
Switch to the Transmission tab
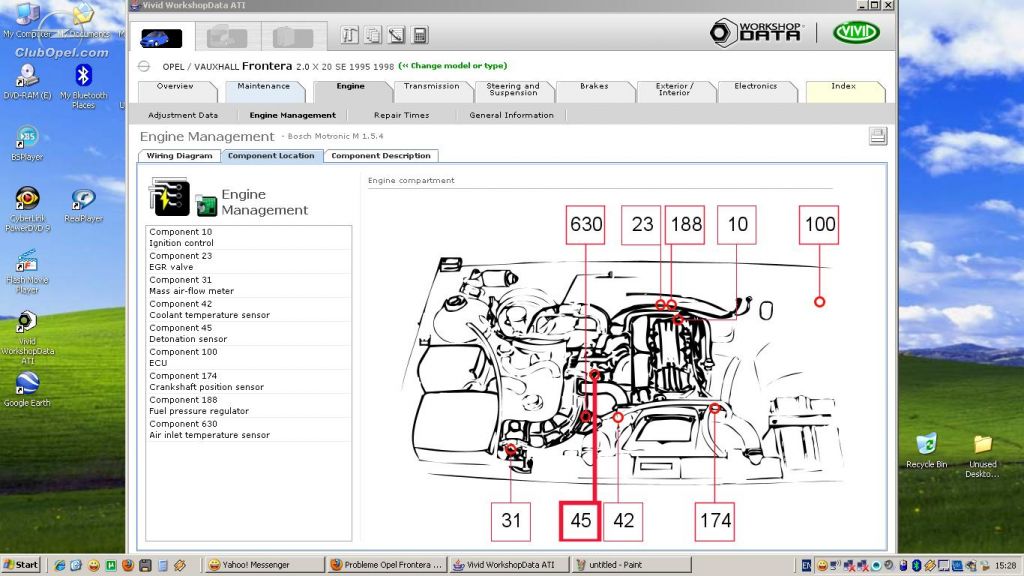[432, 90]
